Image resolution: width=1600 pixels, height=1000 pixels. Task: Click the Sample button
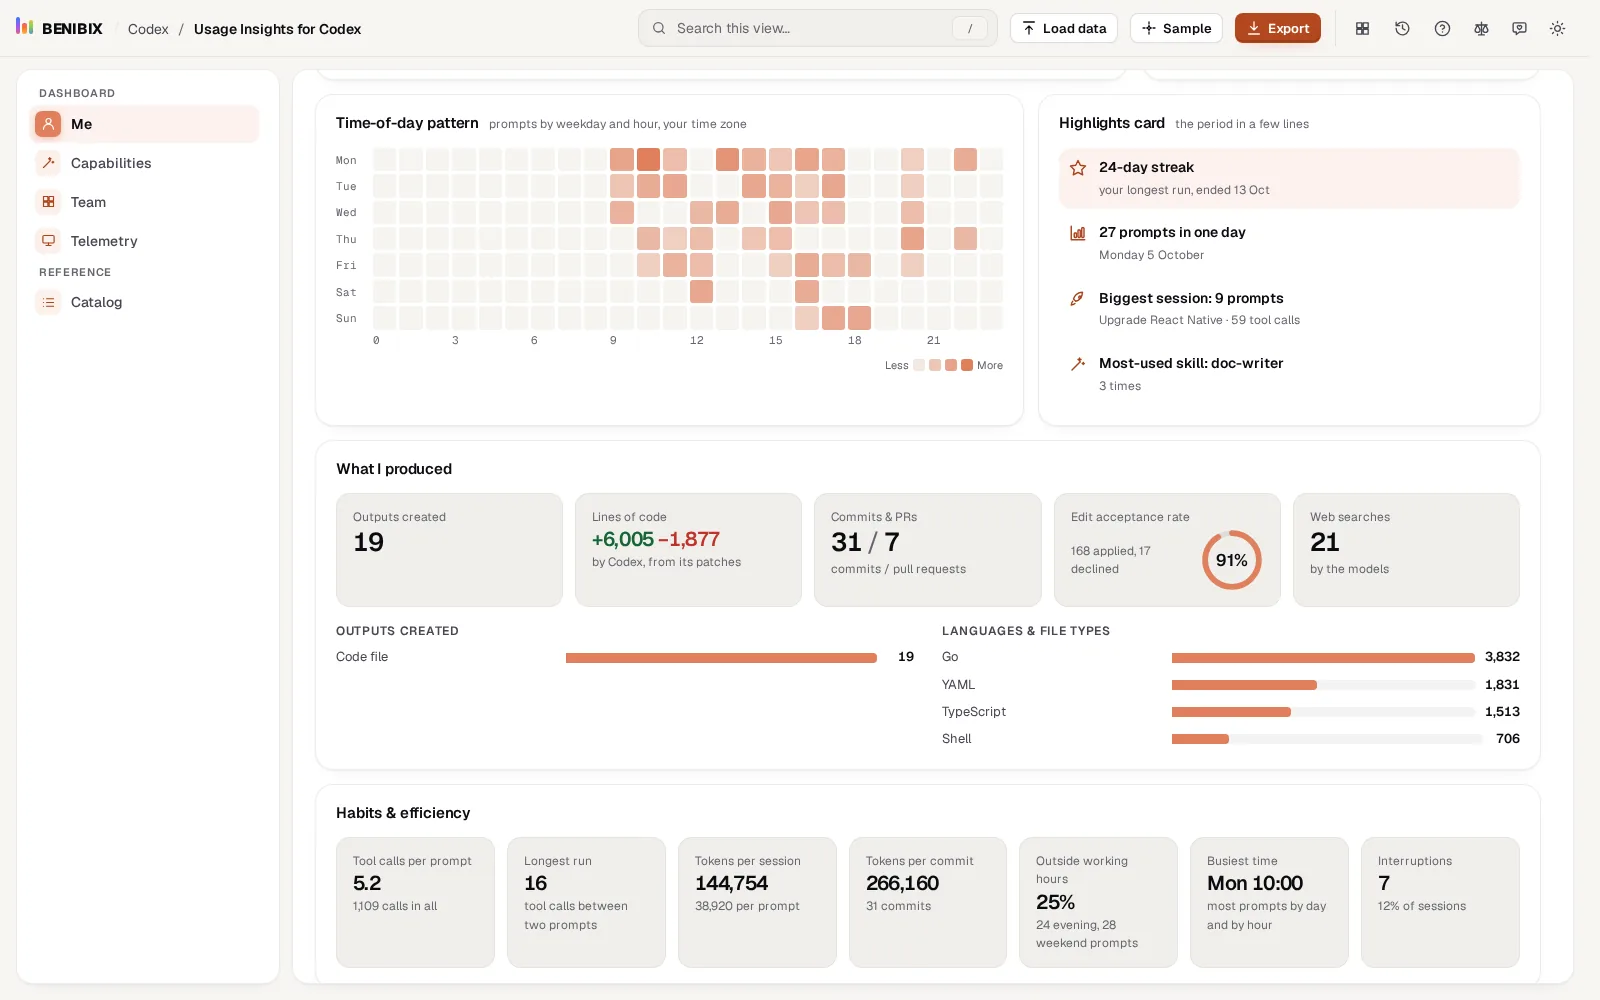1176,28
